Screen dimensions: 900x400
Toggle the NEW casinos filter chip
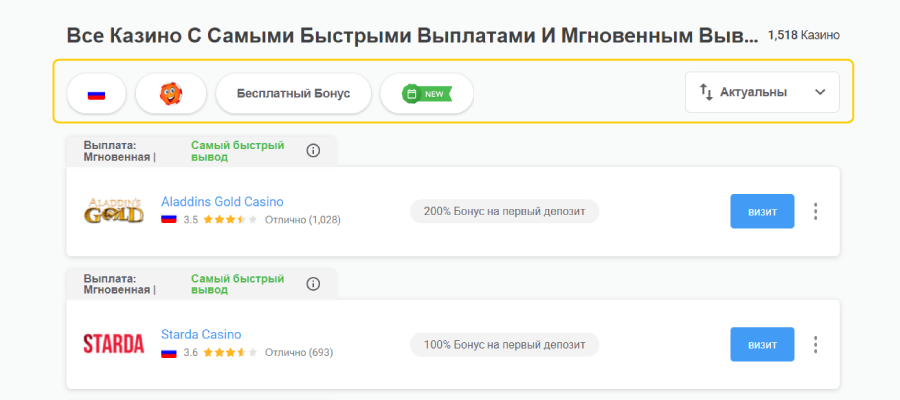(426, 93)
